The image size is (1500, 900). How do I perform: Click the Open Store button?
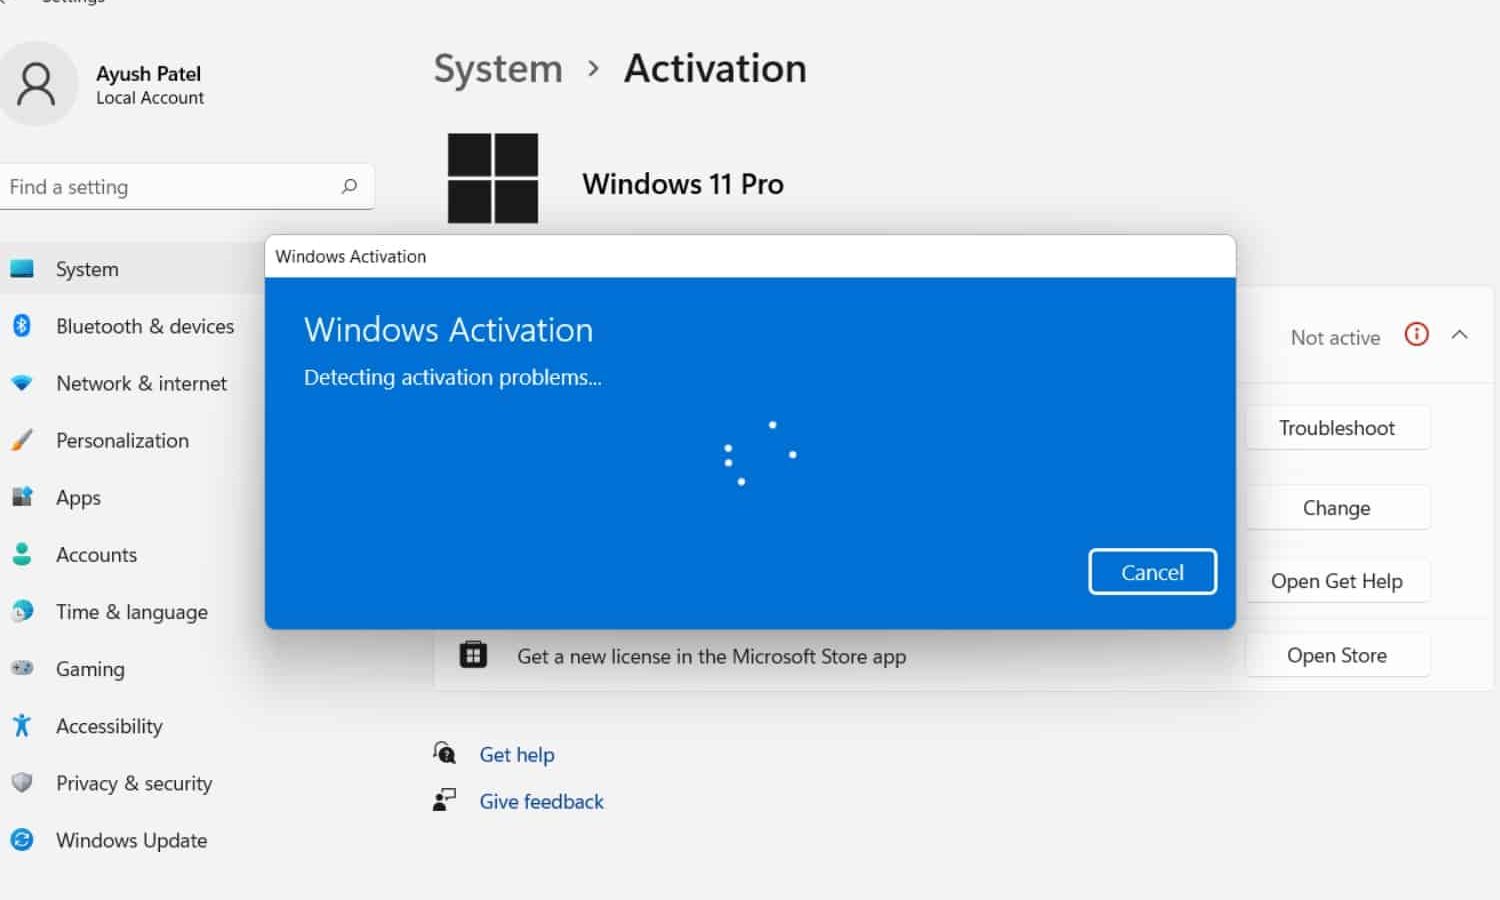tap(1337, 655)
